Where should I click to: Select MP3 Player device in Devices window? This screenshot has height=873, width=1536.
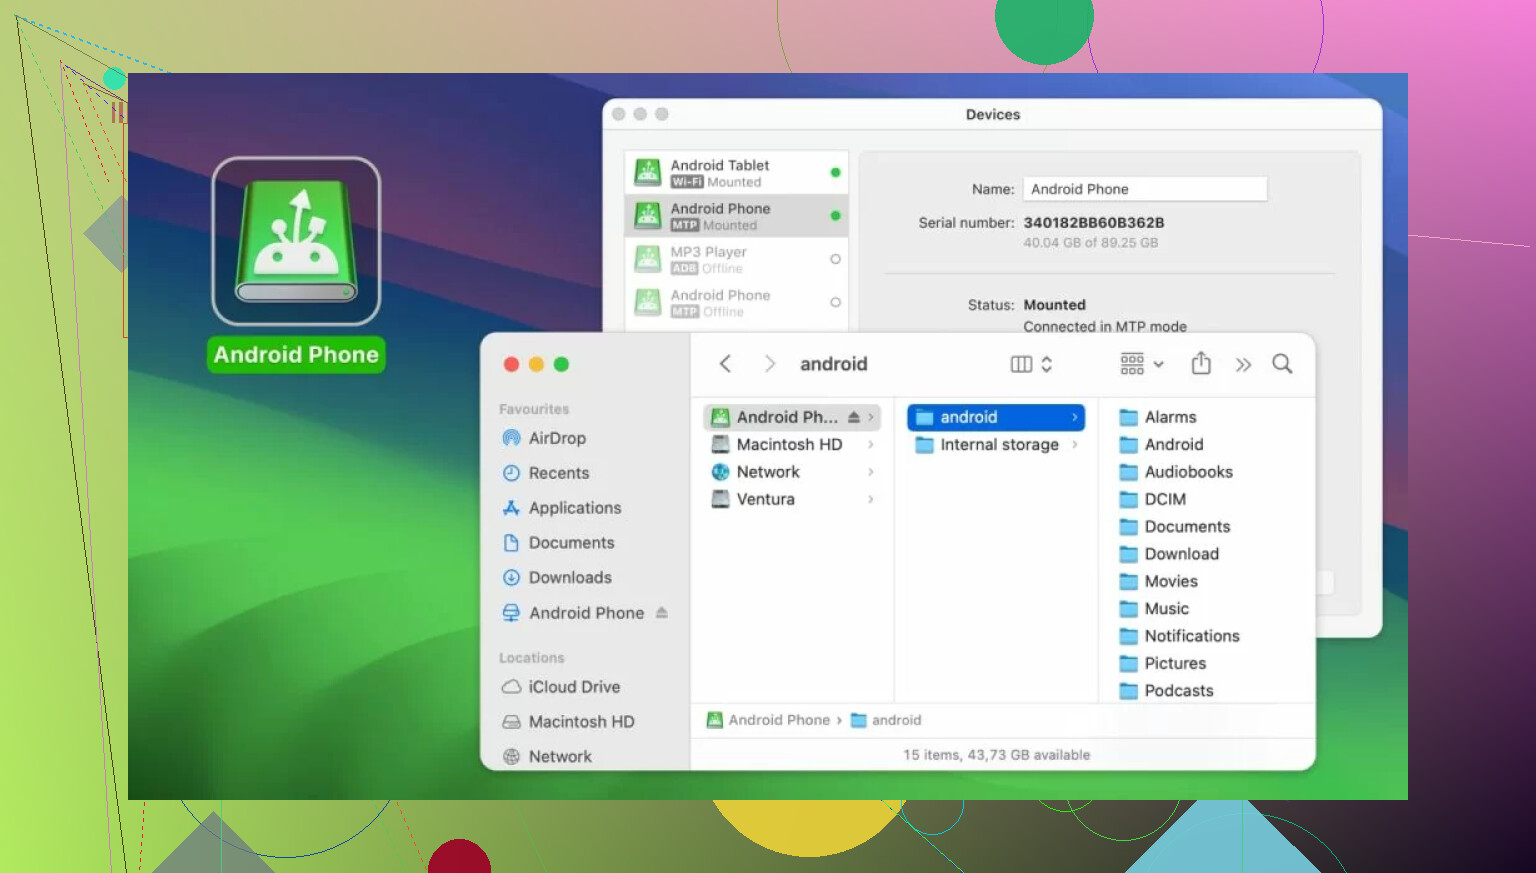(736, 259)
